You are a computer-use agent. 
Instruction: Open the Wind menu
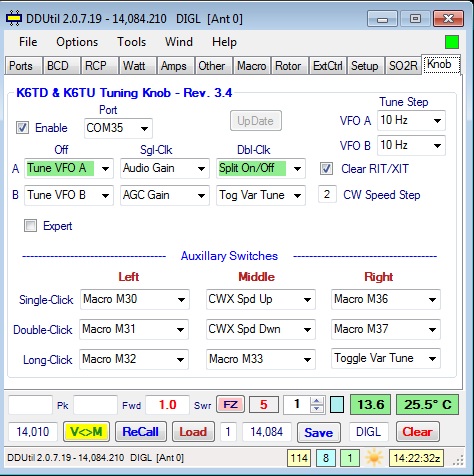click(x=179, y=42)
